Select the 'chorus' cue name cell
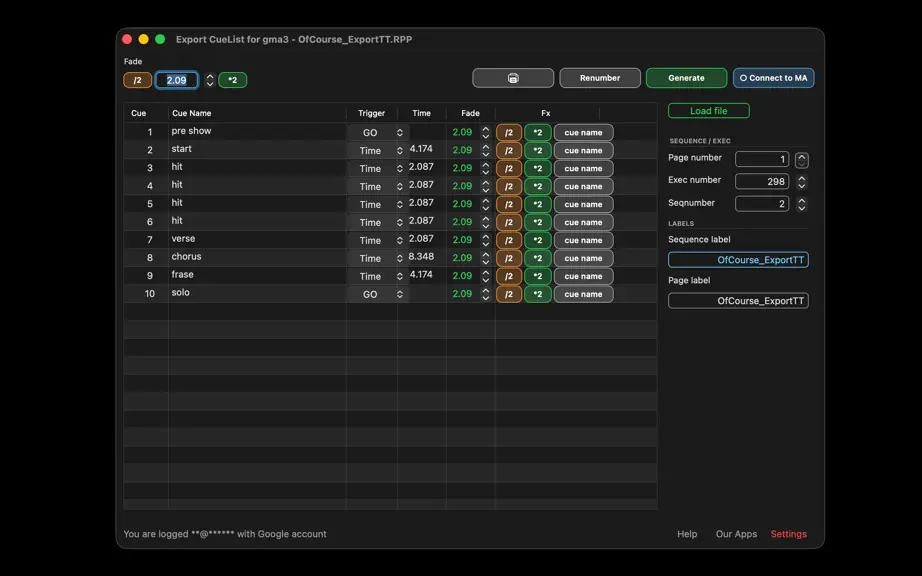The width and height of the screenshot is (922, 576). 258,257
